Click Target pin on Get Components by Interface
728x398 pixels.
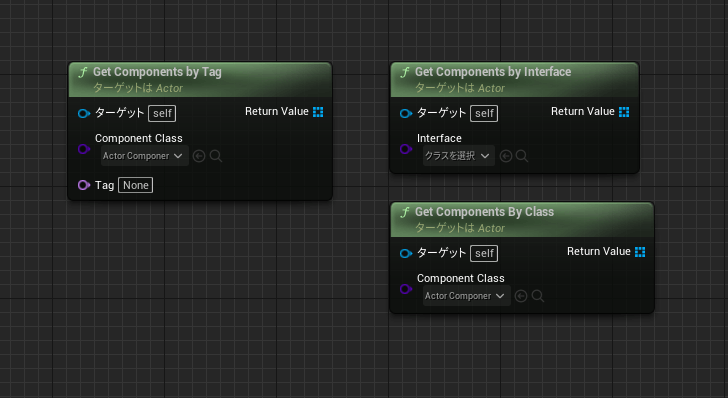pyautogui.click(x=405, y=113)
